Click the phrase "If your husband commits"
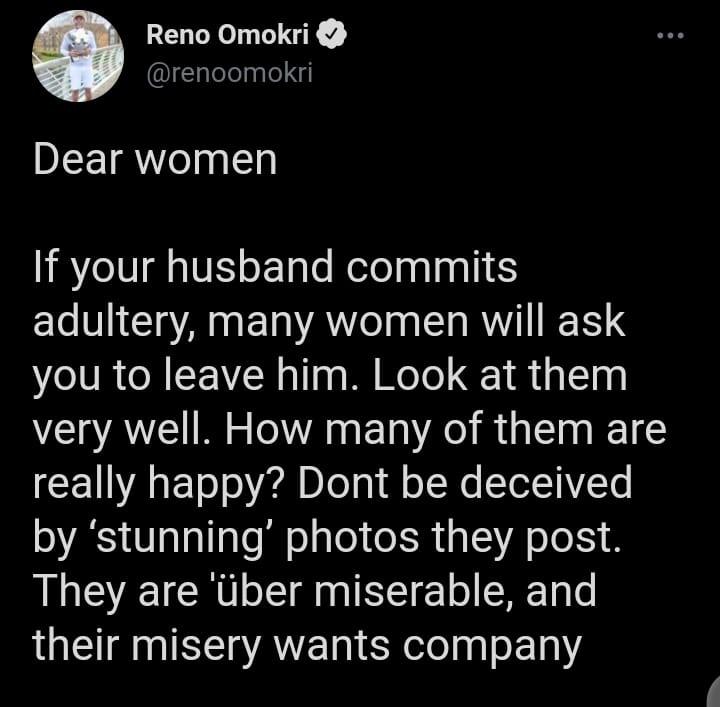The height and width of the screenshot is (707, 720). point(276,268)
